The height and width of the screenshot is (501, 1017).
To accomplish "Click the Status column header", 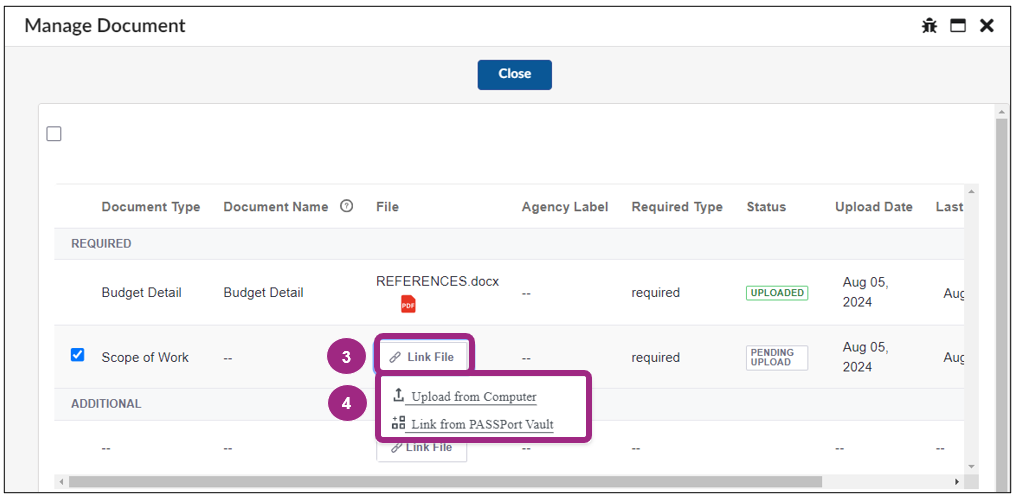I will pos(766,207).
